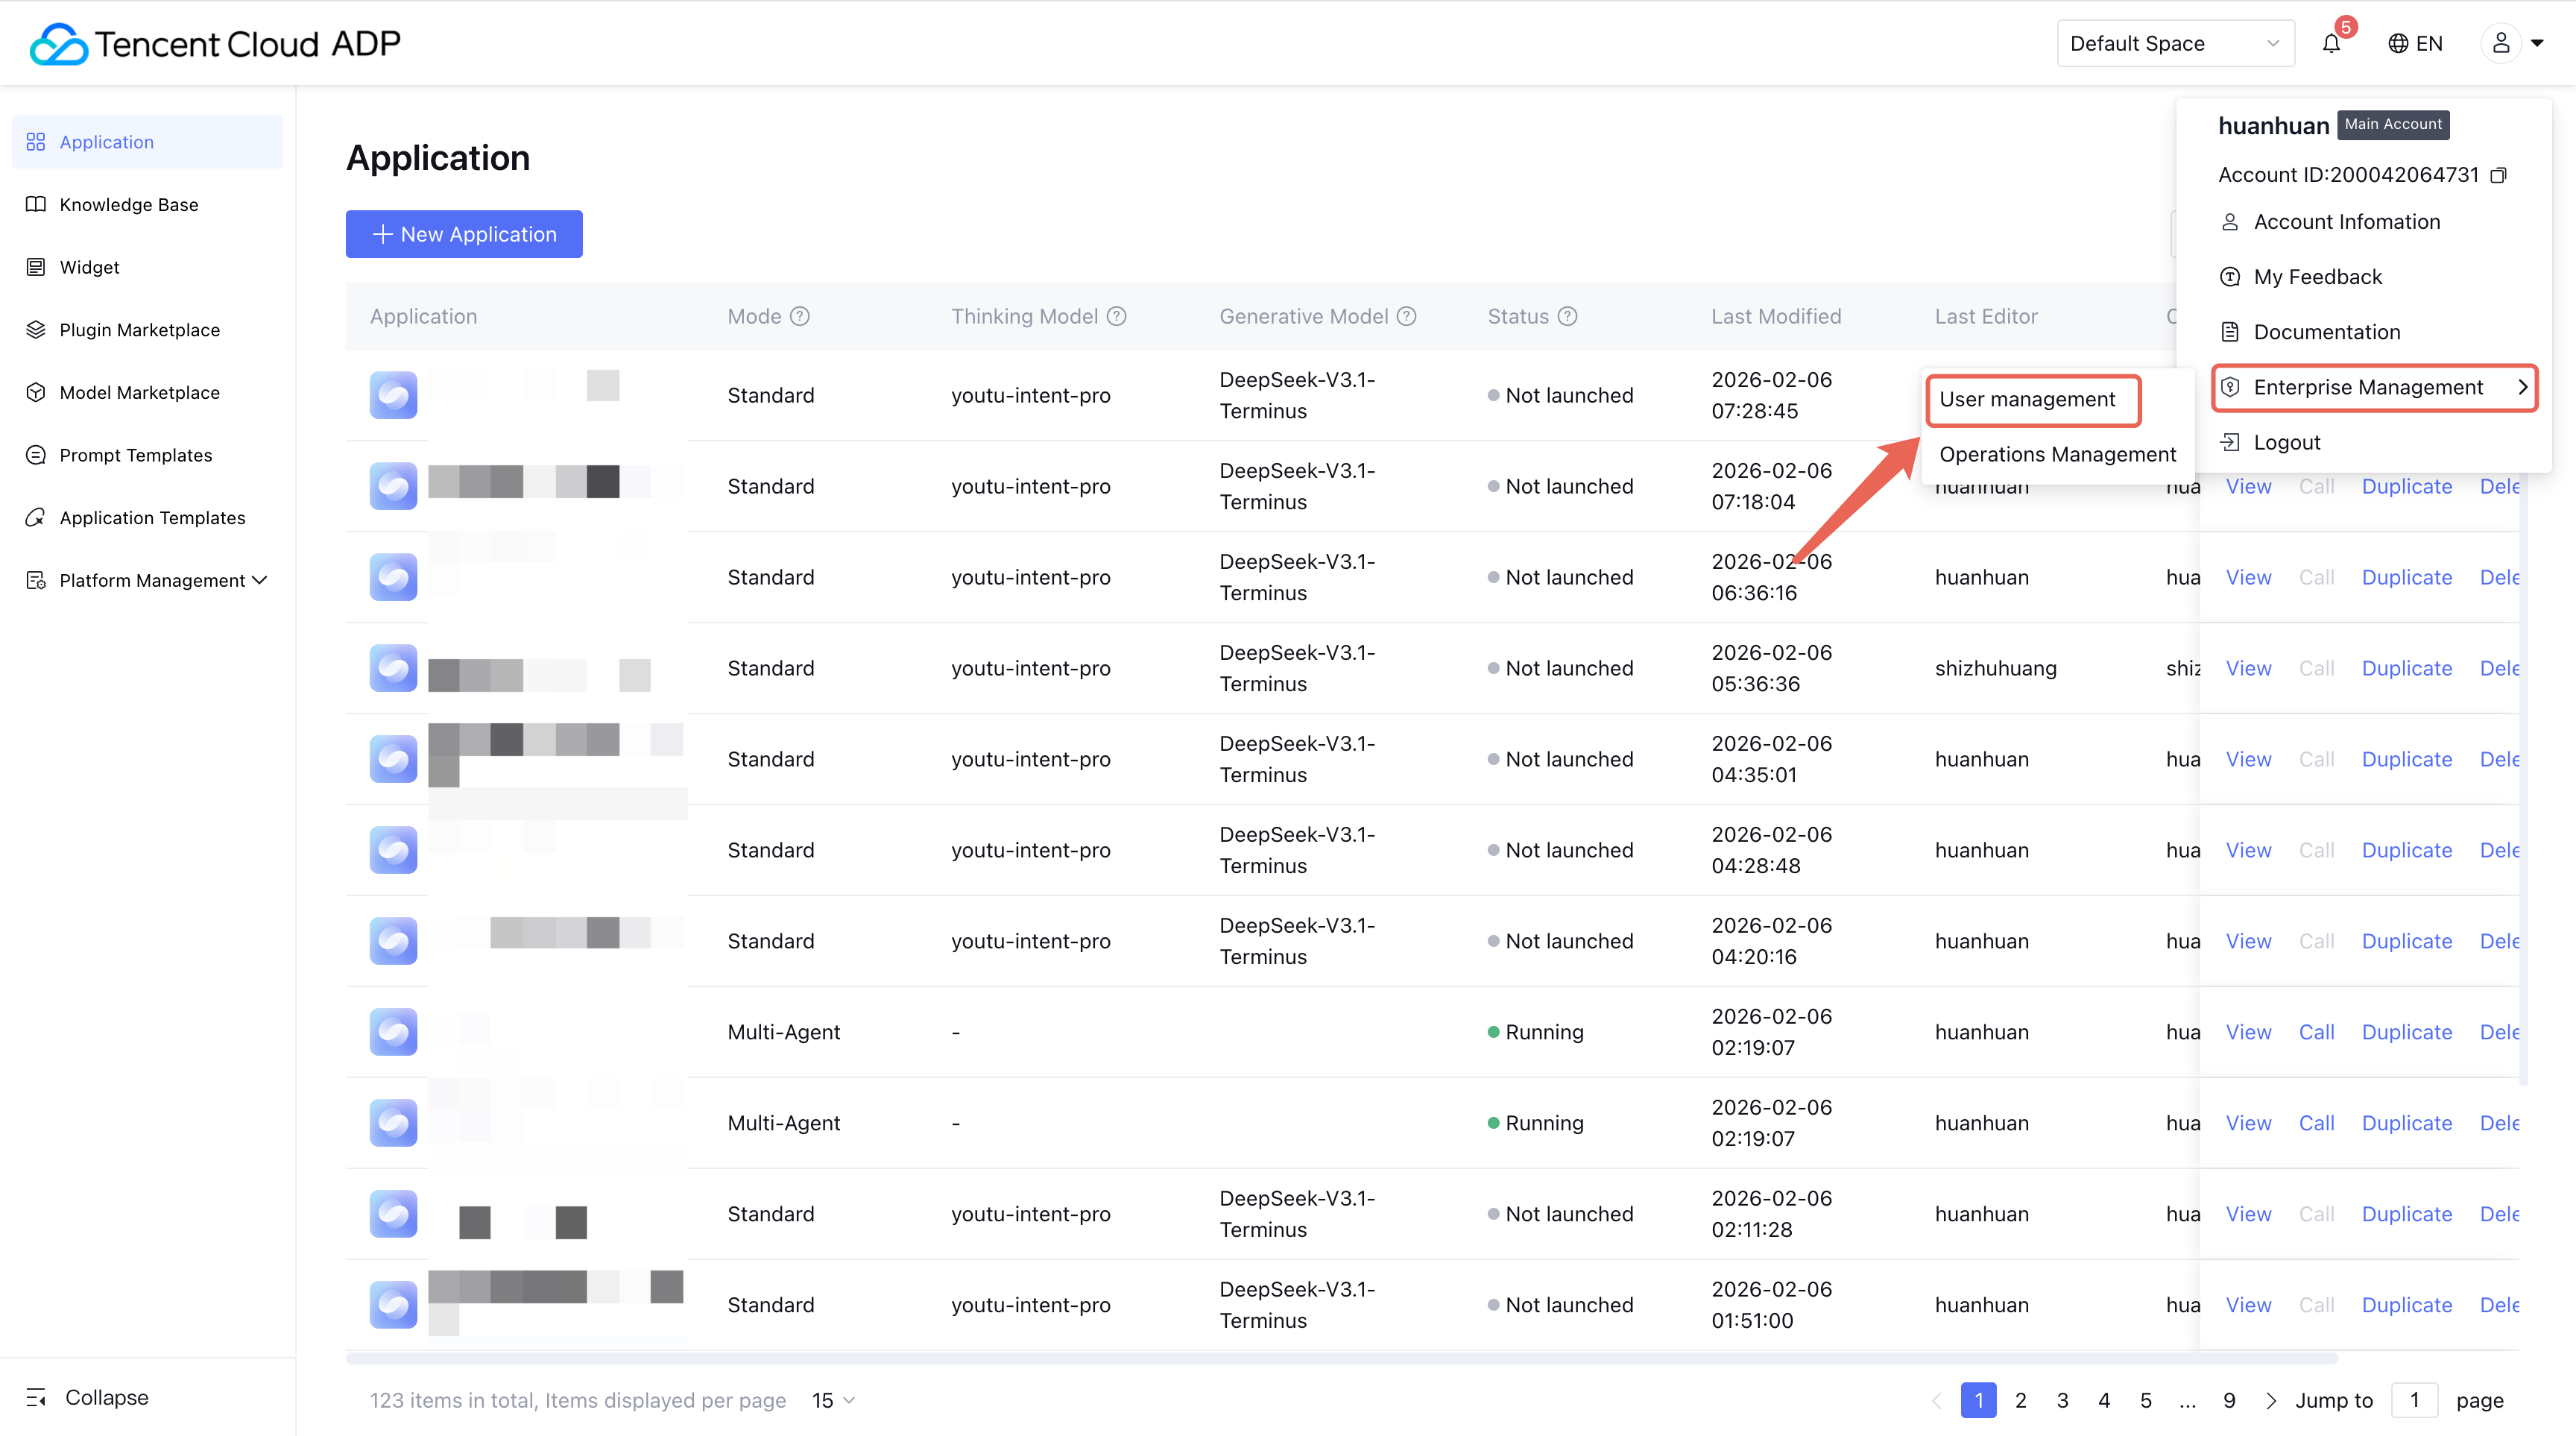Click the Generative Model help icon

(x=1406, y=316)
